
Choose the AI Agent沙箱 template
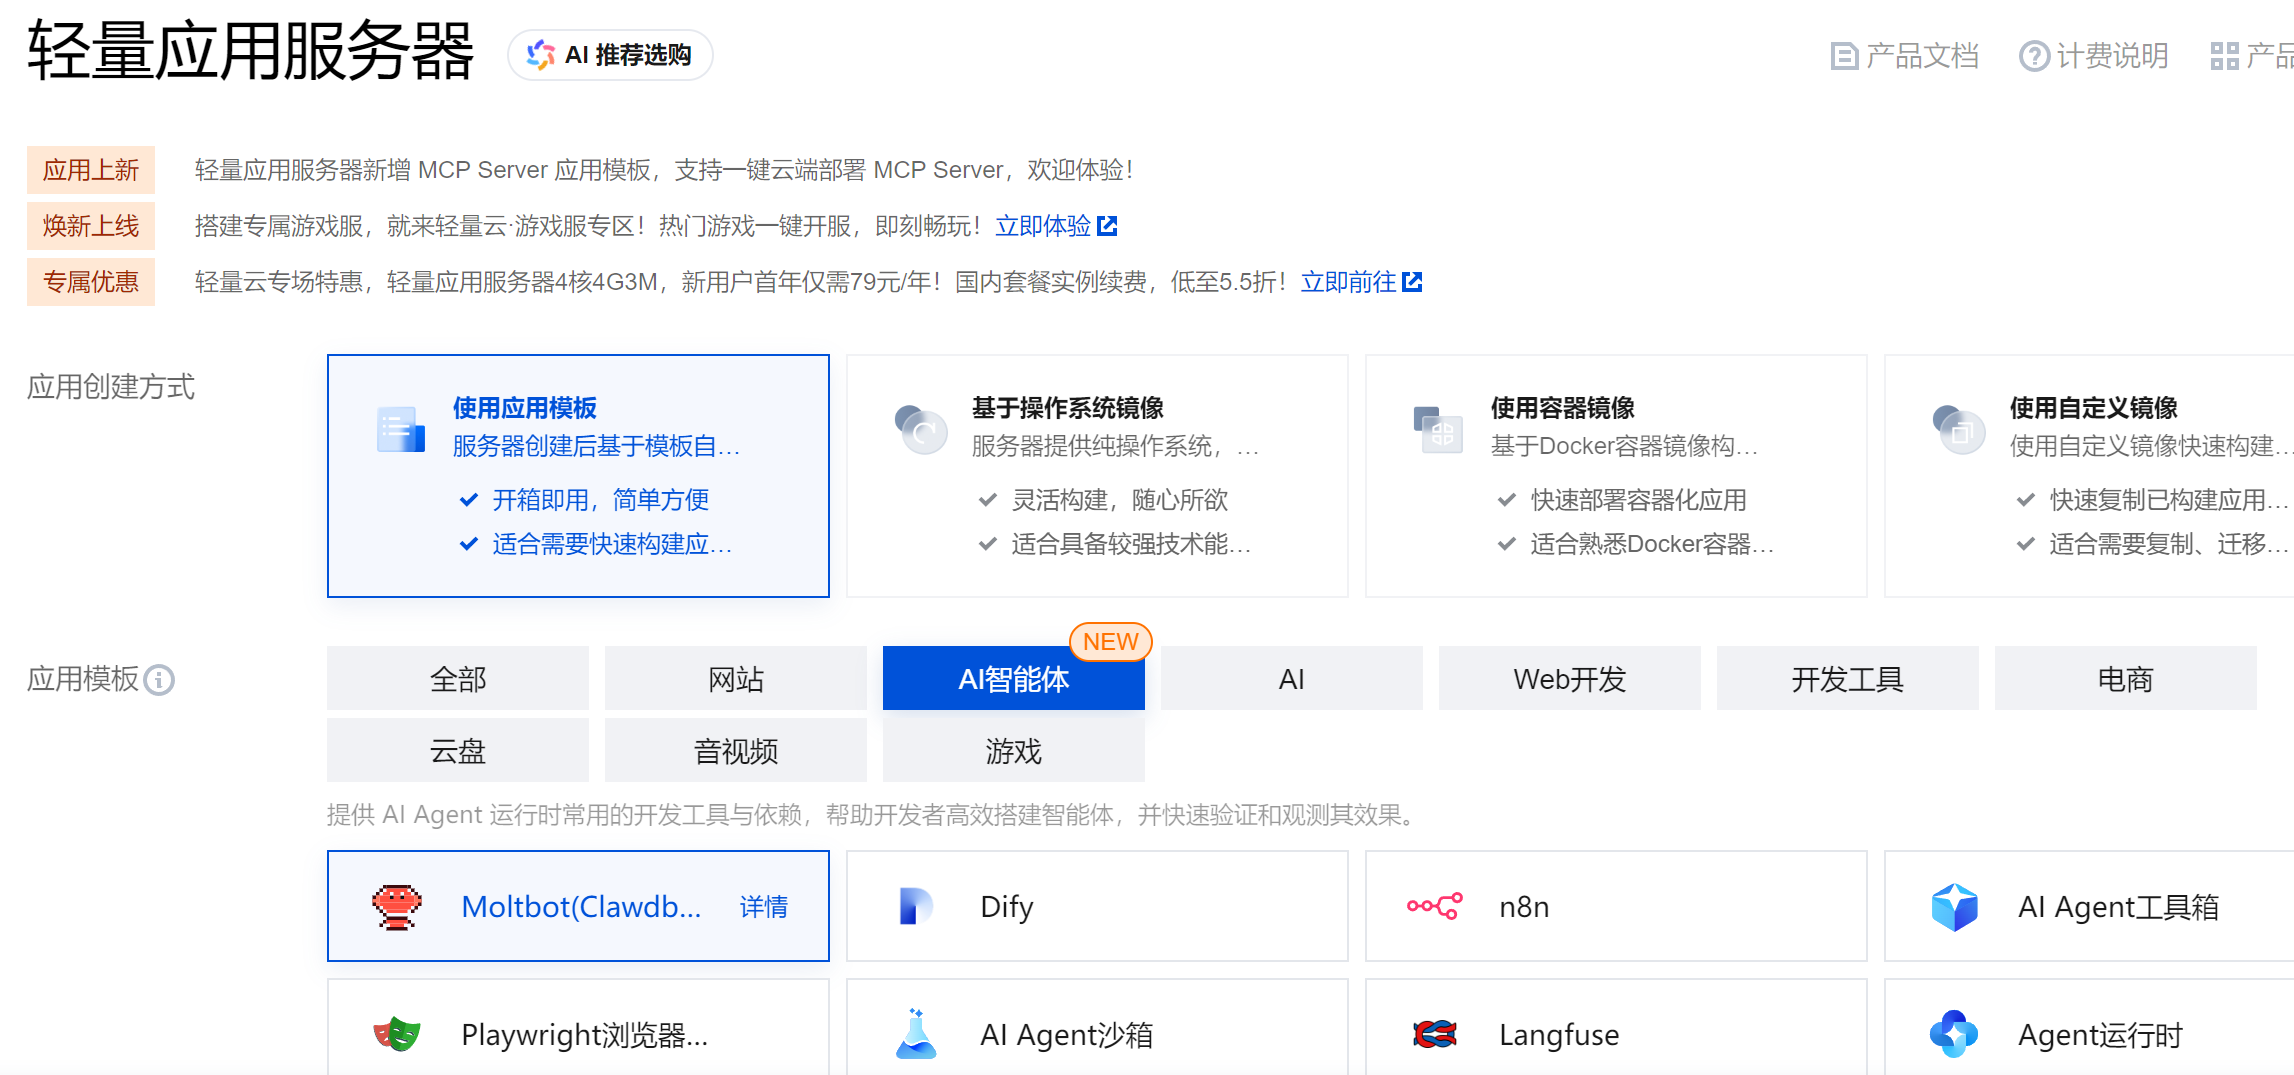click(1097, 1027)
